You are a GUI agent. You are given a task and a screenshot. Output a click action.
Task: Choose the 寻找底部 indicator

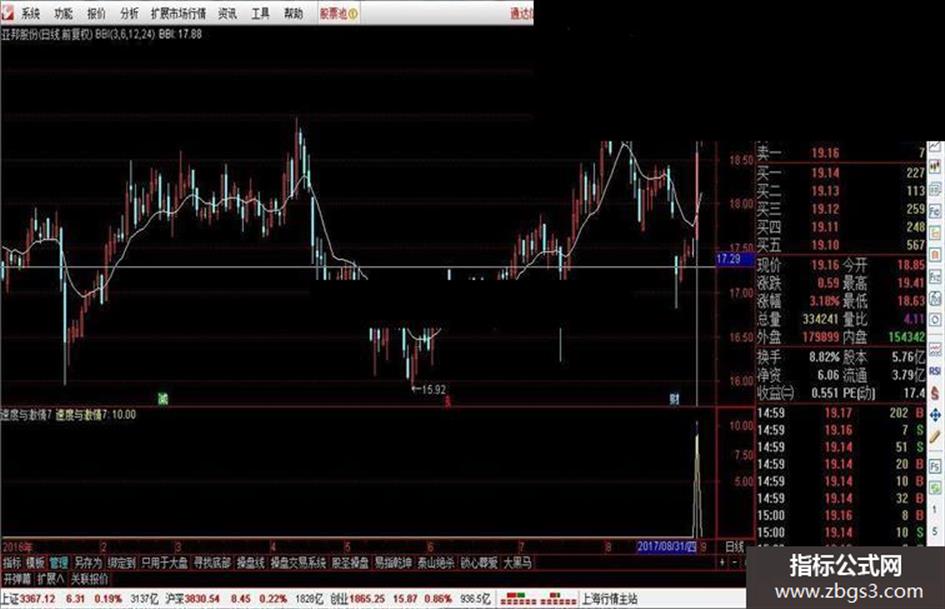212,563
